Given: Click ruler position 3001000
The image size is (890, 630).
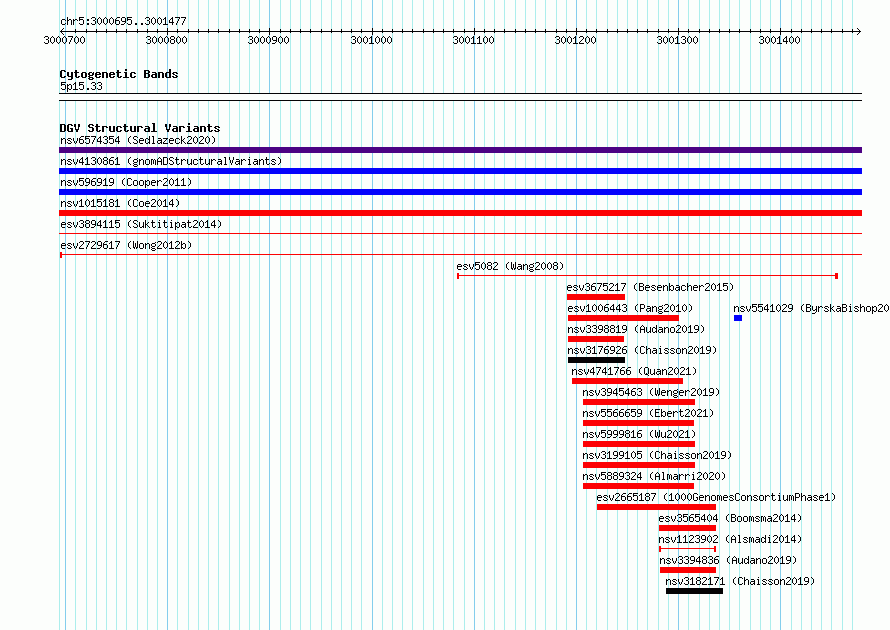Looking at the screenshot, I should click(371, 40).
